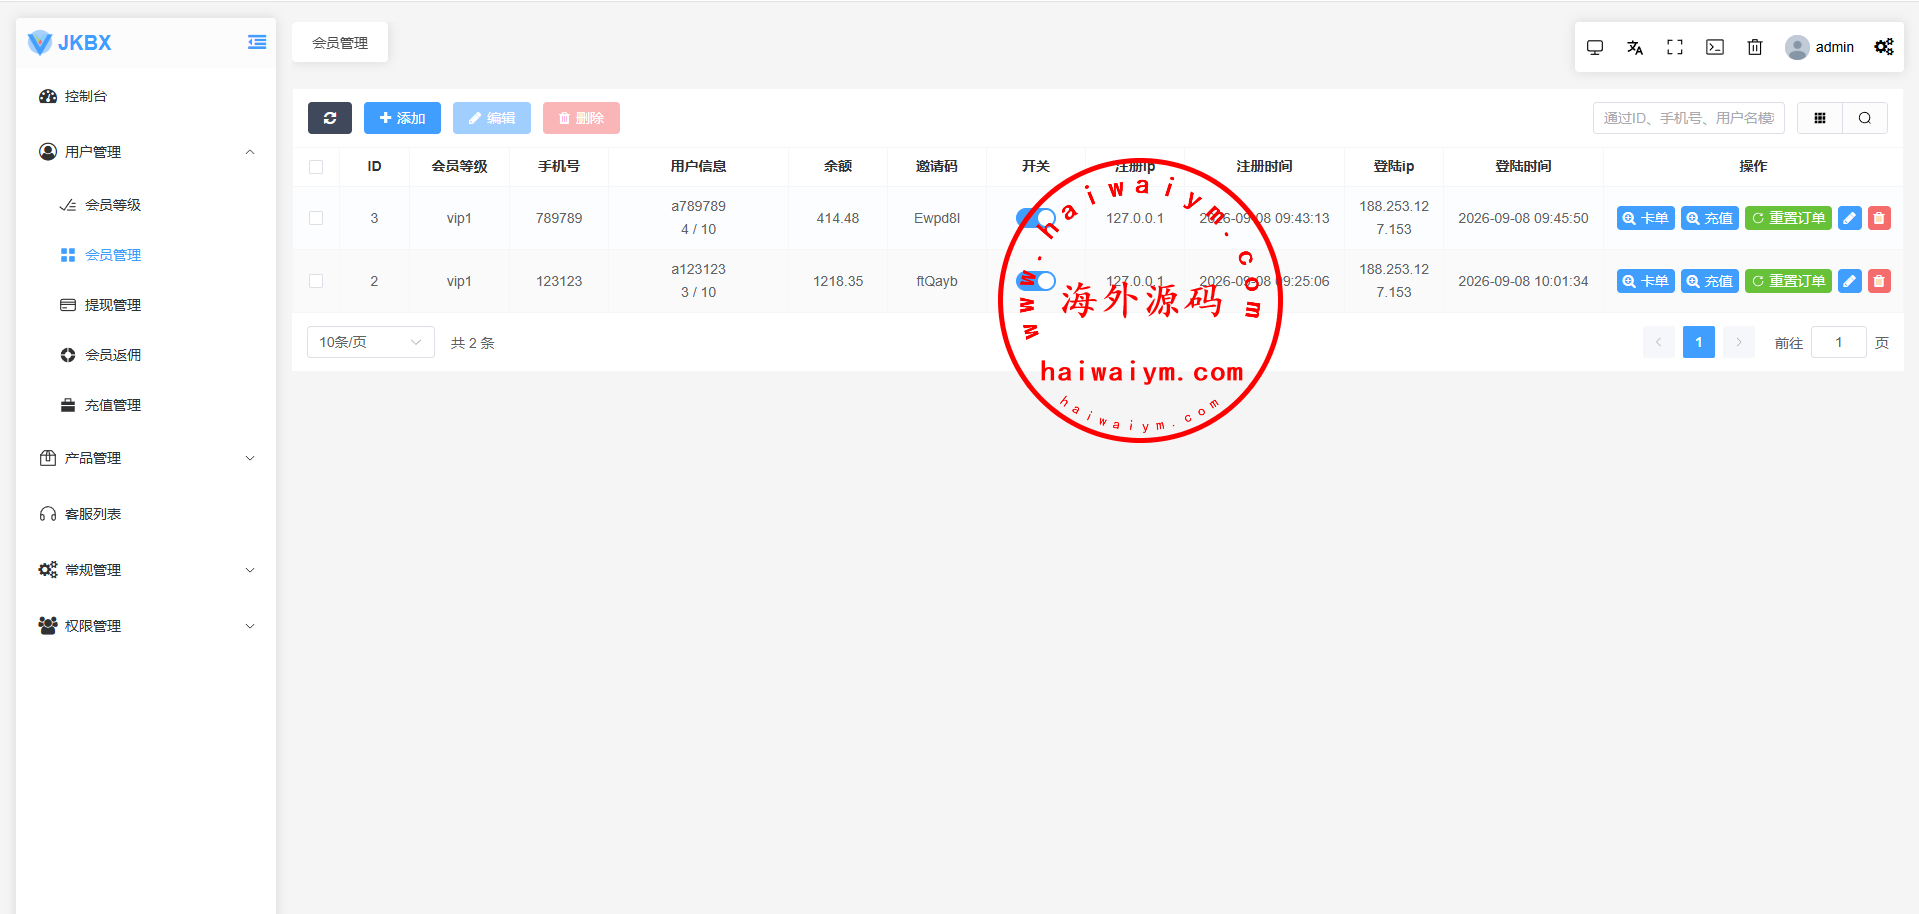The image size is (1919, 914).
Task: Click the trash cache icon in header
Action: click(x=1755, y=47)
